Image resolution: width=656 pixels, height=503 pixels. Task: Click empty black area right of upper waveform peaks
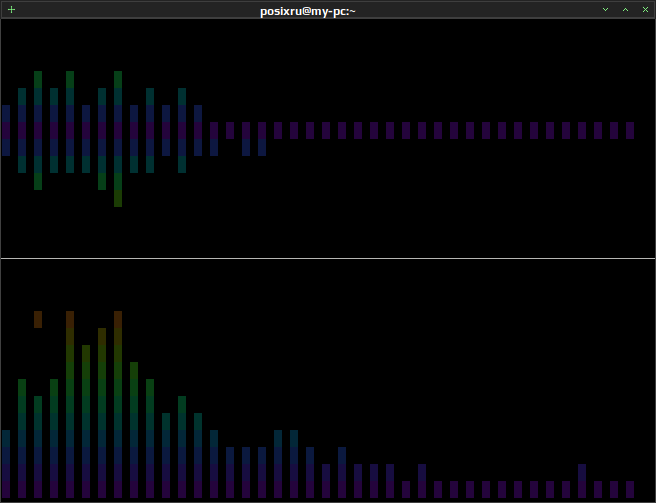(x=418, y=75)
